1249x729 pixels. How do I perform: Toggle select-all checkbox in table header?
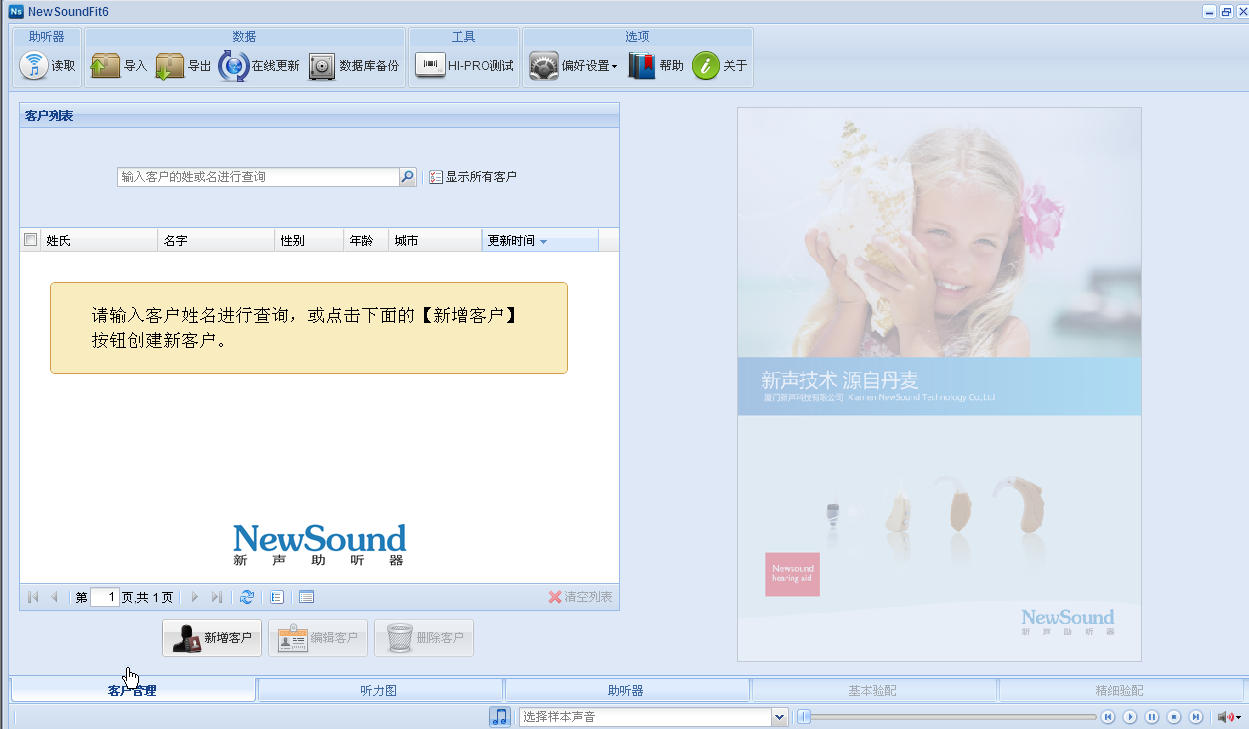31,240
